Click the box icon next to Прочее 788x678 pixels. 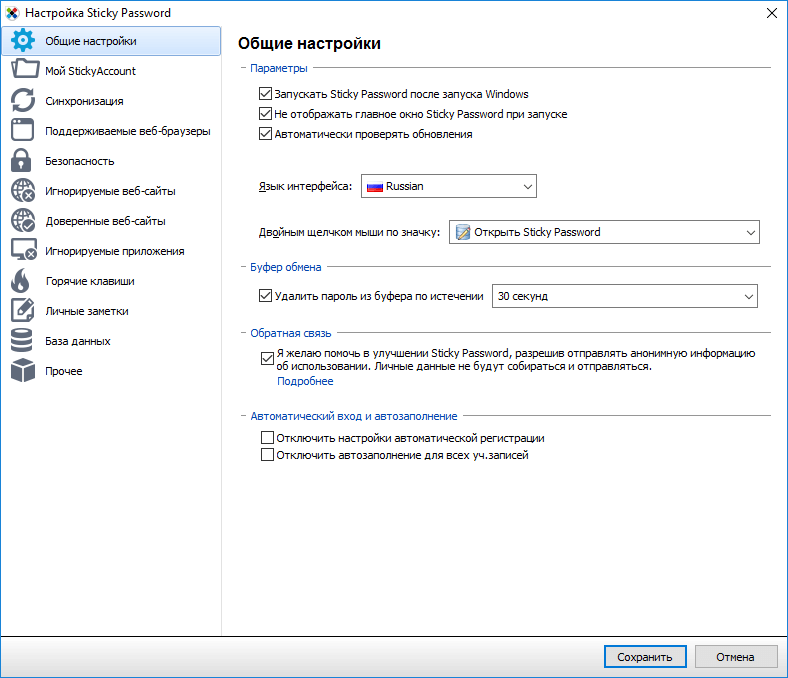click(x=23, y=371)
